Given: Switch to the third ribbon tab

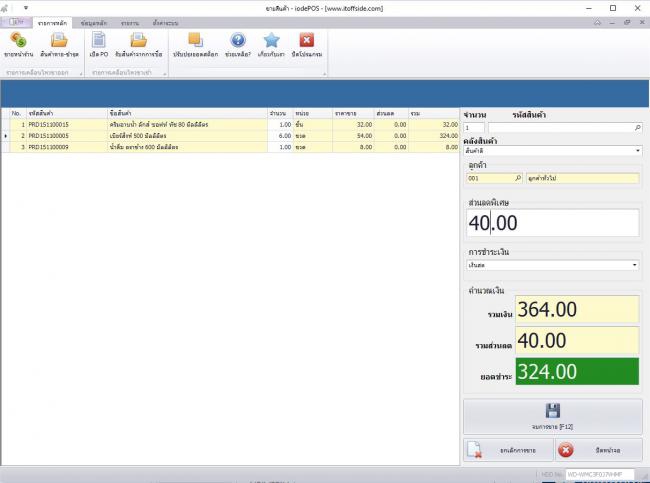Looking at the screenshot, I should click(x=130, y=23).
